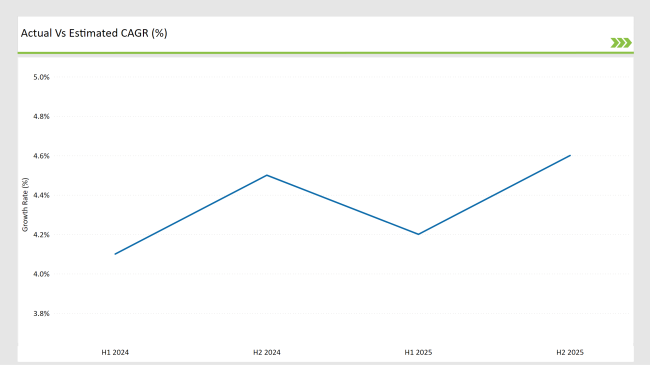Click the '4.2%' y-axis label
The image size is (650, 370).
41,235
